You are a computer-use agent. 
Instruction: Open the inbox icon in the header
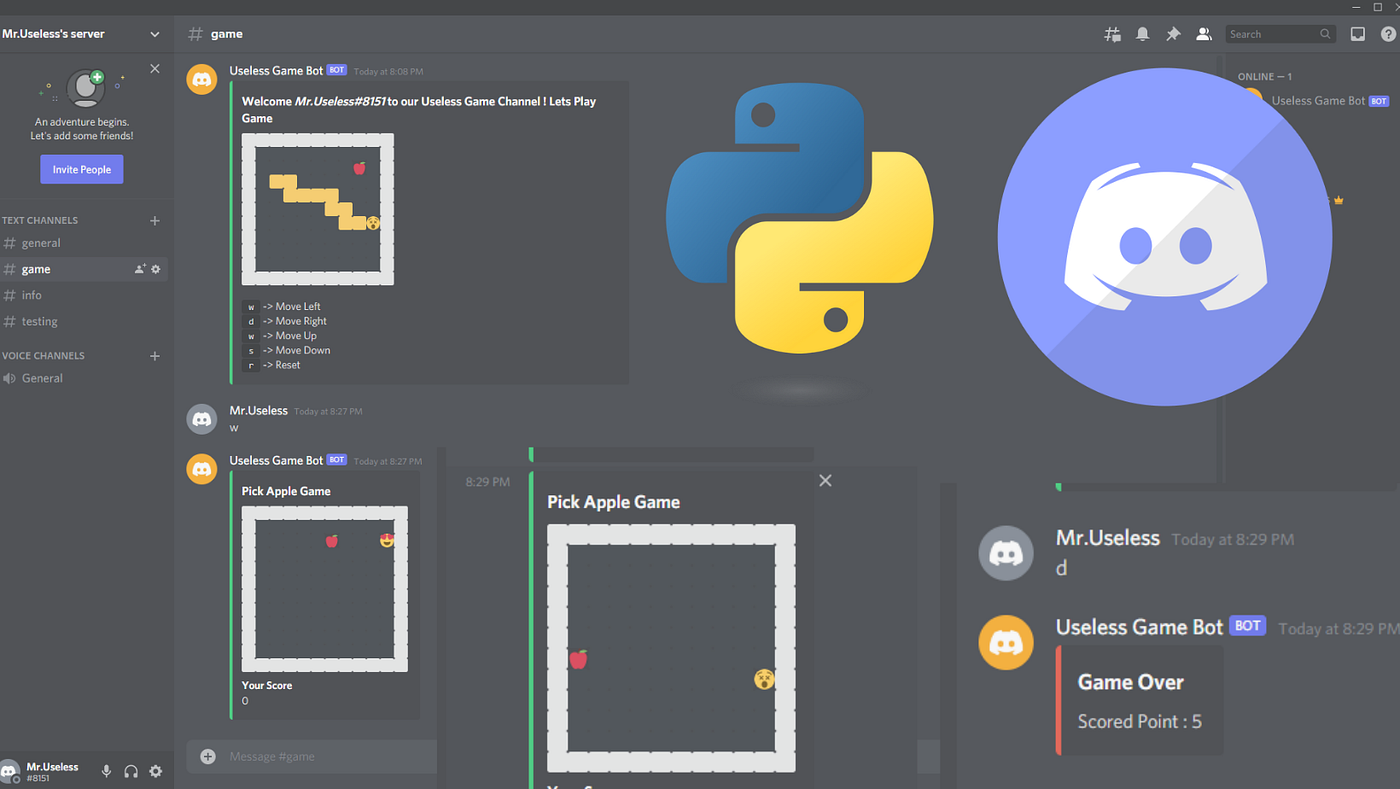point(1357,34)
